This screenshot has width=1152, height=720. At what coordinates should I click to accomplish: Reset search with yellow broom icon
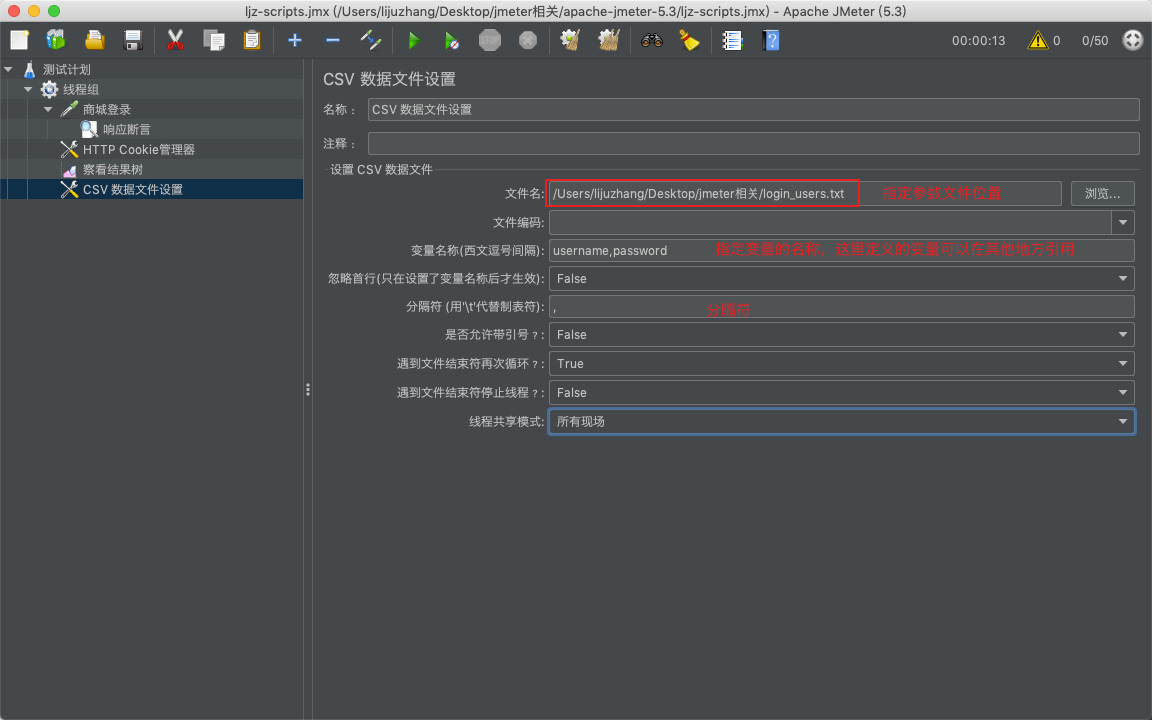[689, 40]
